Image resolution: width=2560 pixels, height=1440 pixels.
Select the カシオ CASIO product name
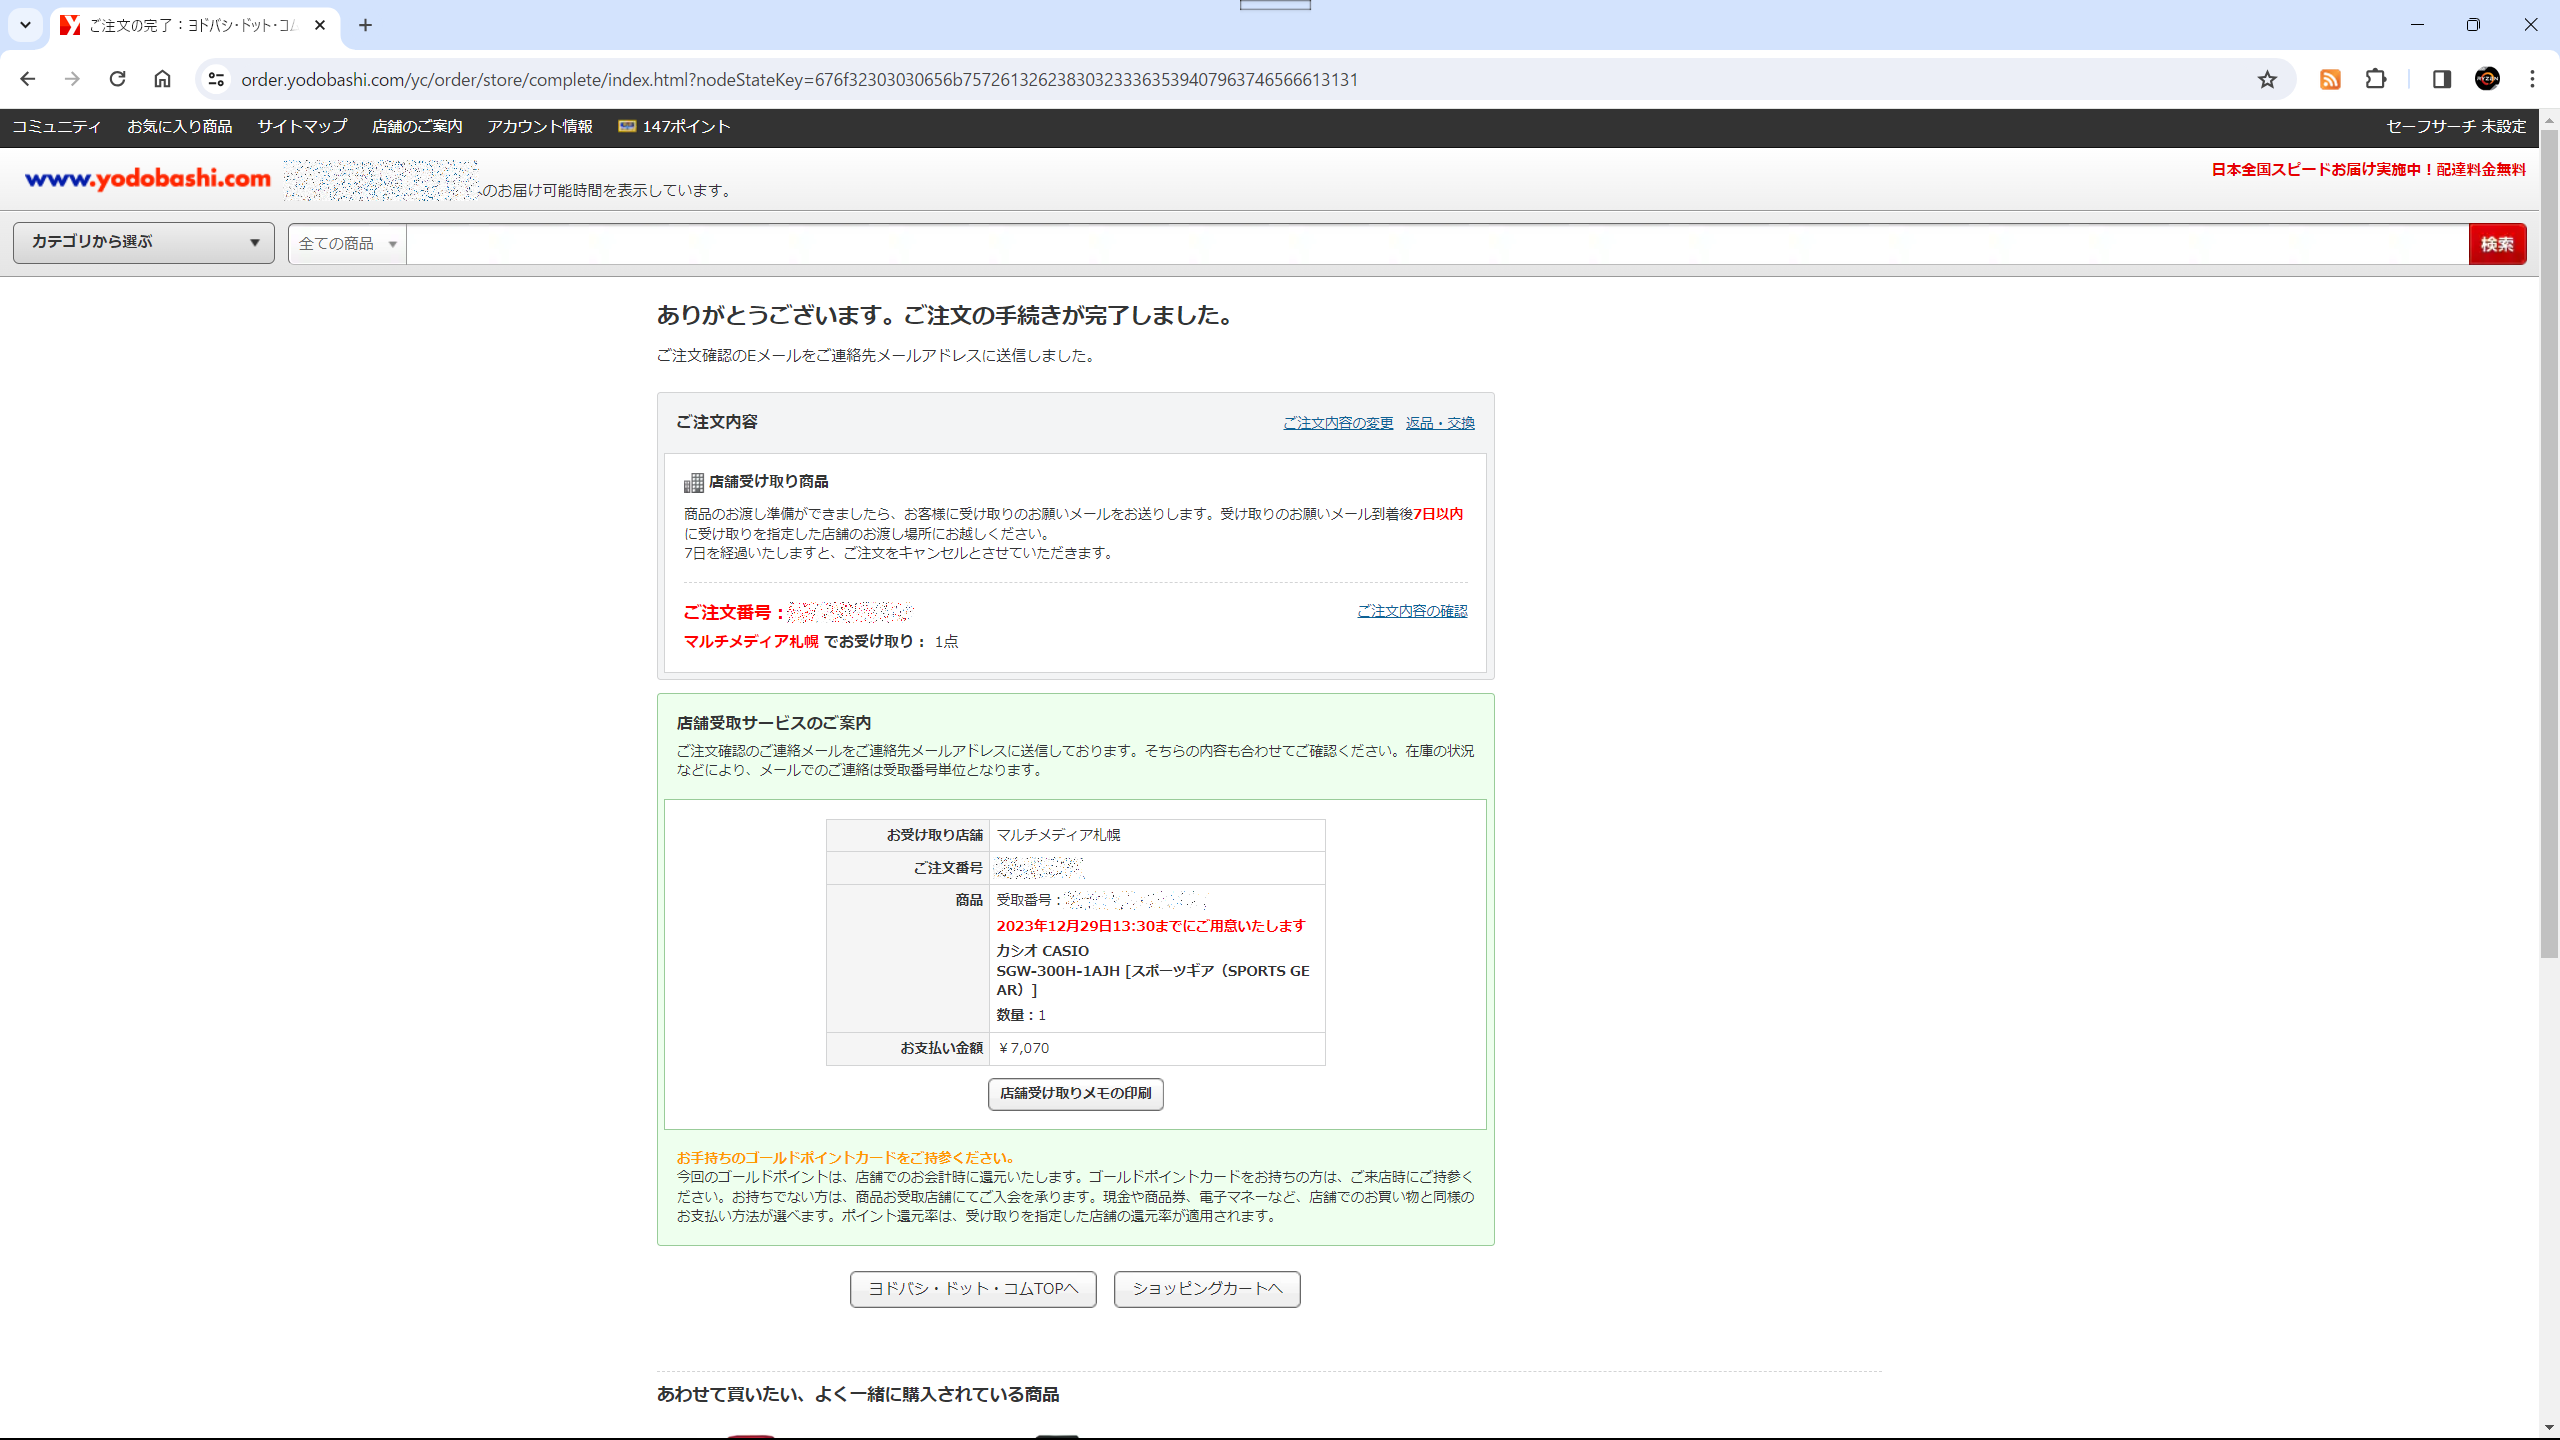point(1042,951)
